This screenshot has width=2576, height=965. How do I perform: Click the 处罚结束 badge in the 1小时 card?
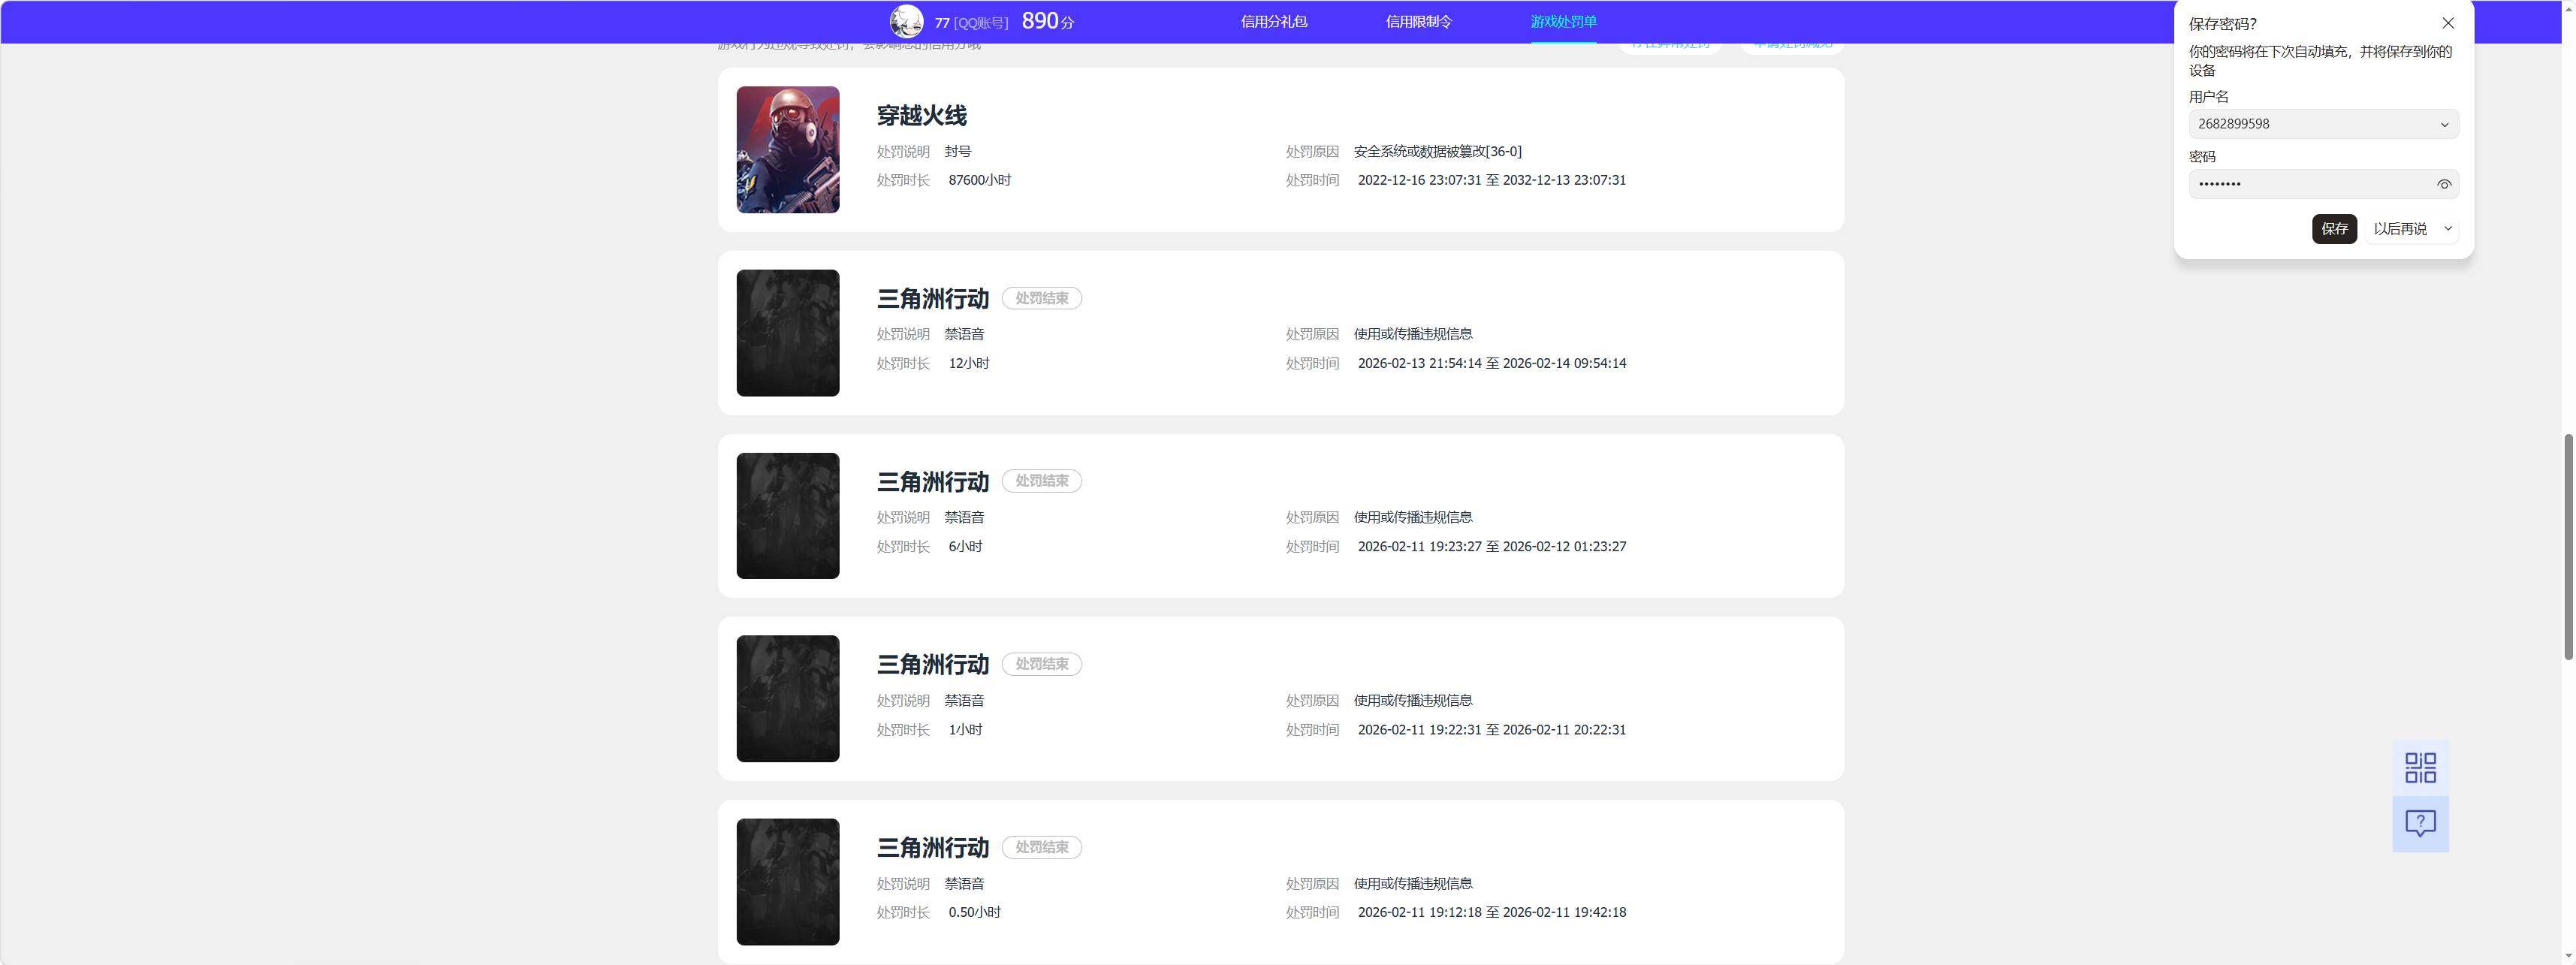click(1041, 664)
